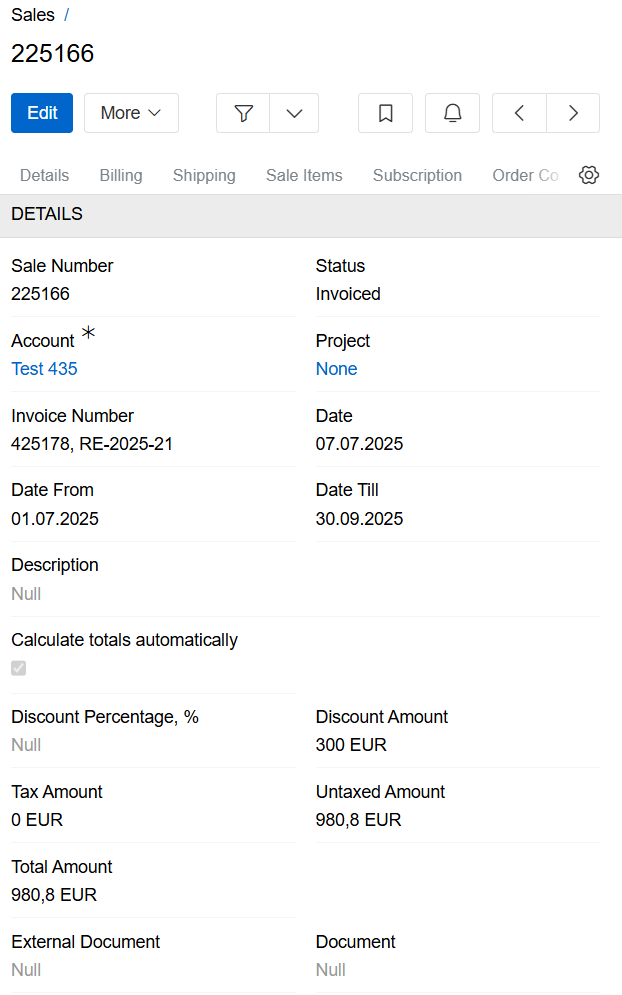Click the bookmark icon button
Image resolution: width=622 pixels, height=995 pixels.
pos(385,113)
